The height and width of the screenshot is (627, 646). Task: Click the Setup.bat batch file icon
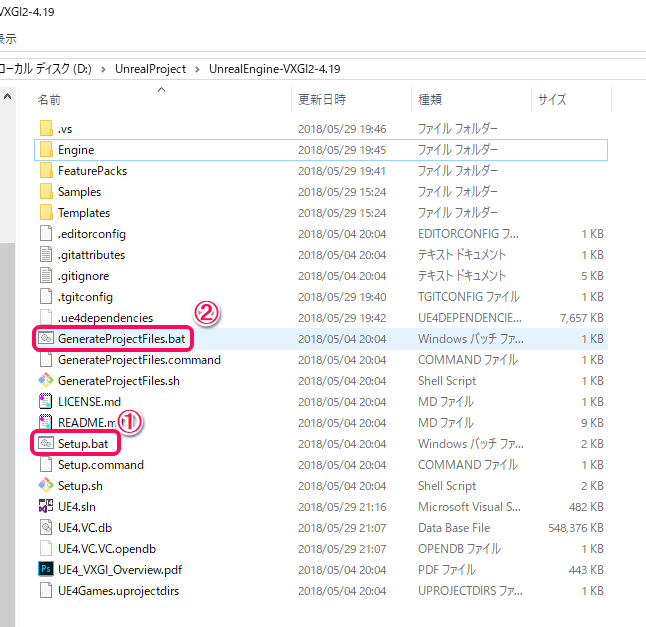click(46, 444)
